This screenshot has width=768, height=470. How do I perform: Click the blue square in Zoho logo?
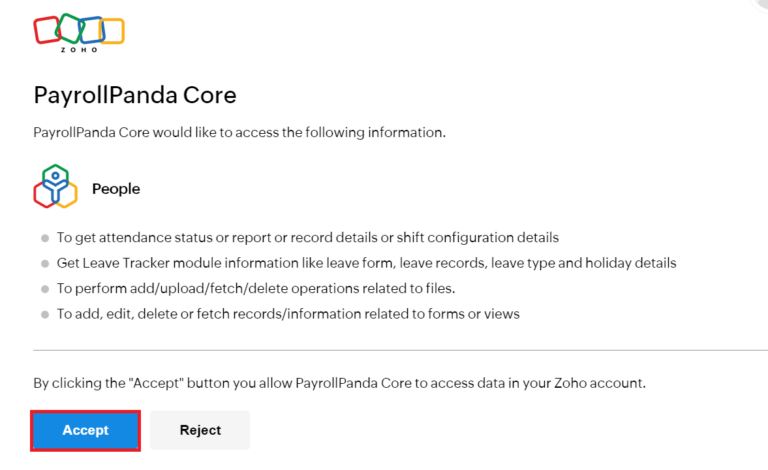click(91, 30)
